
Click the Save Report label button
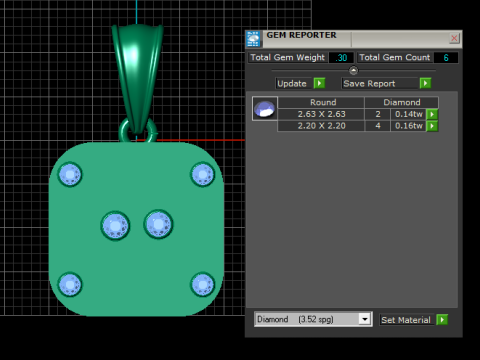pyautogui.click(x=380, y=83)
